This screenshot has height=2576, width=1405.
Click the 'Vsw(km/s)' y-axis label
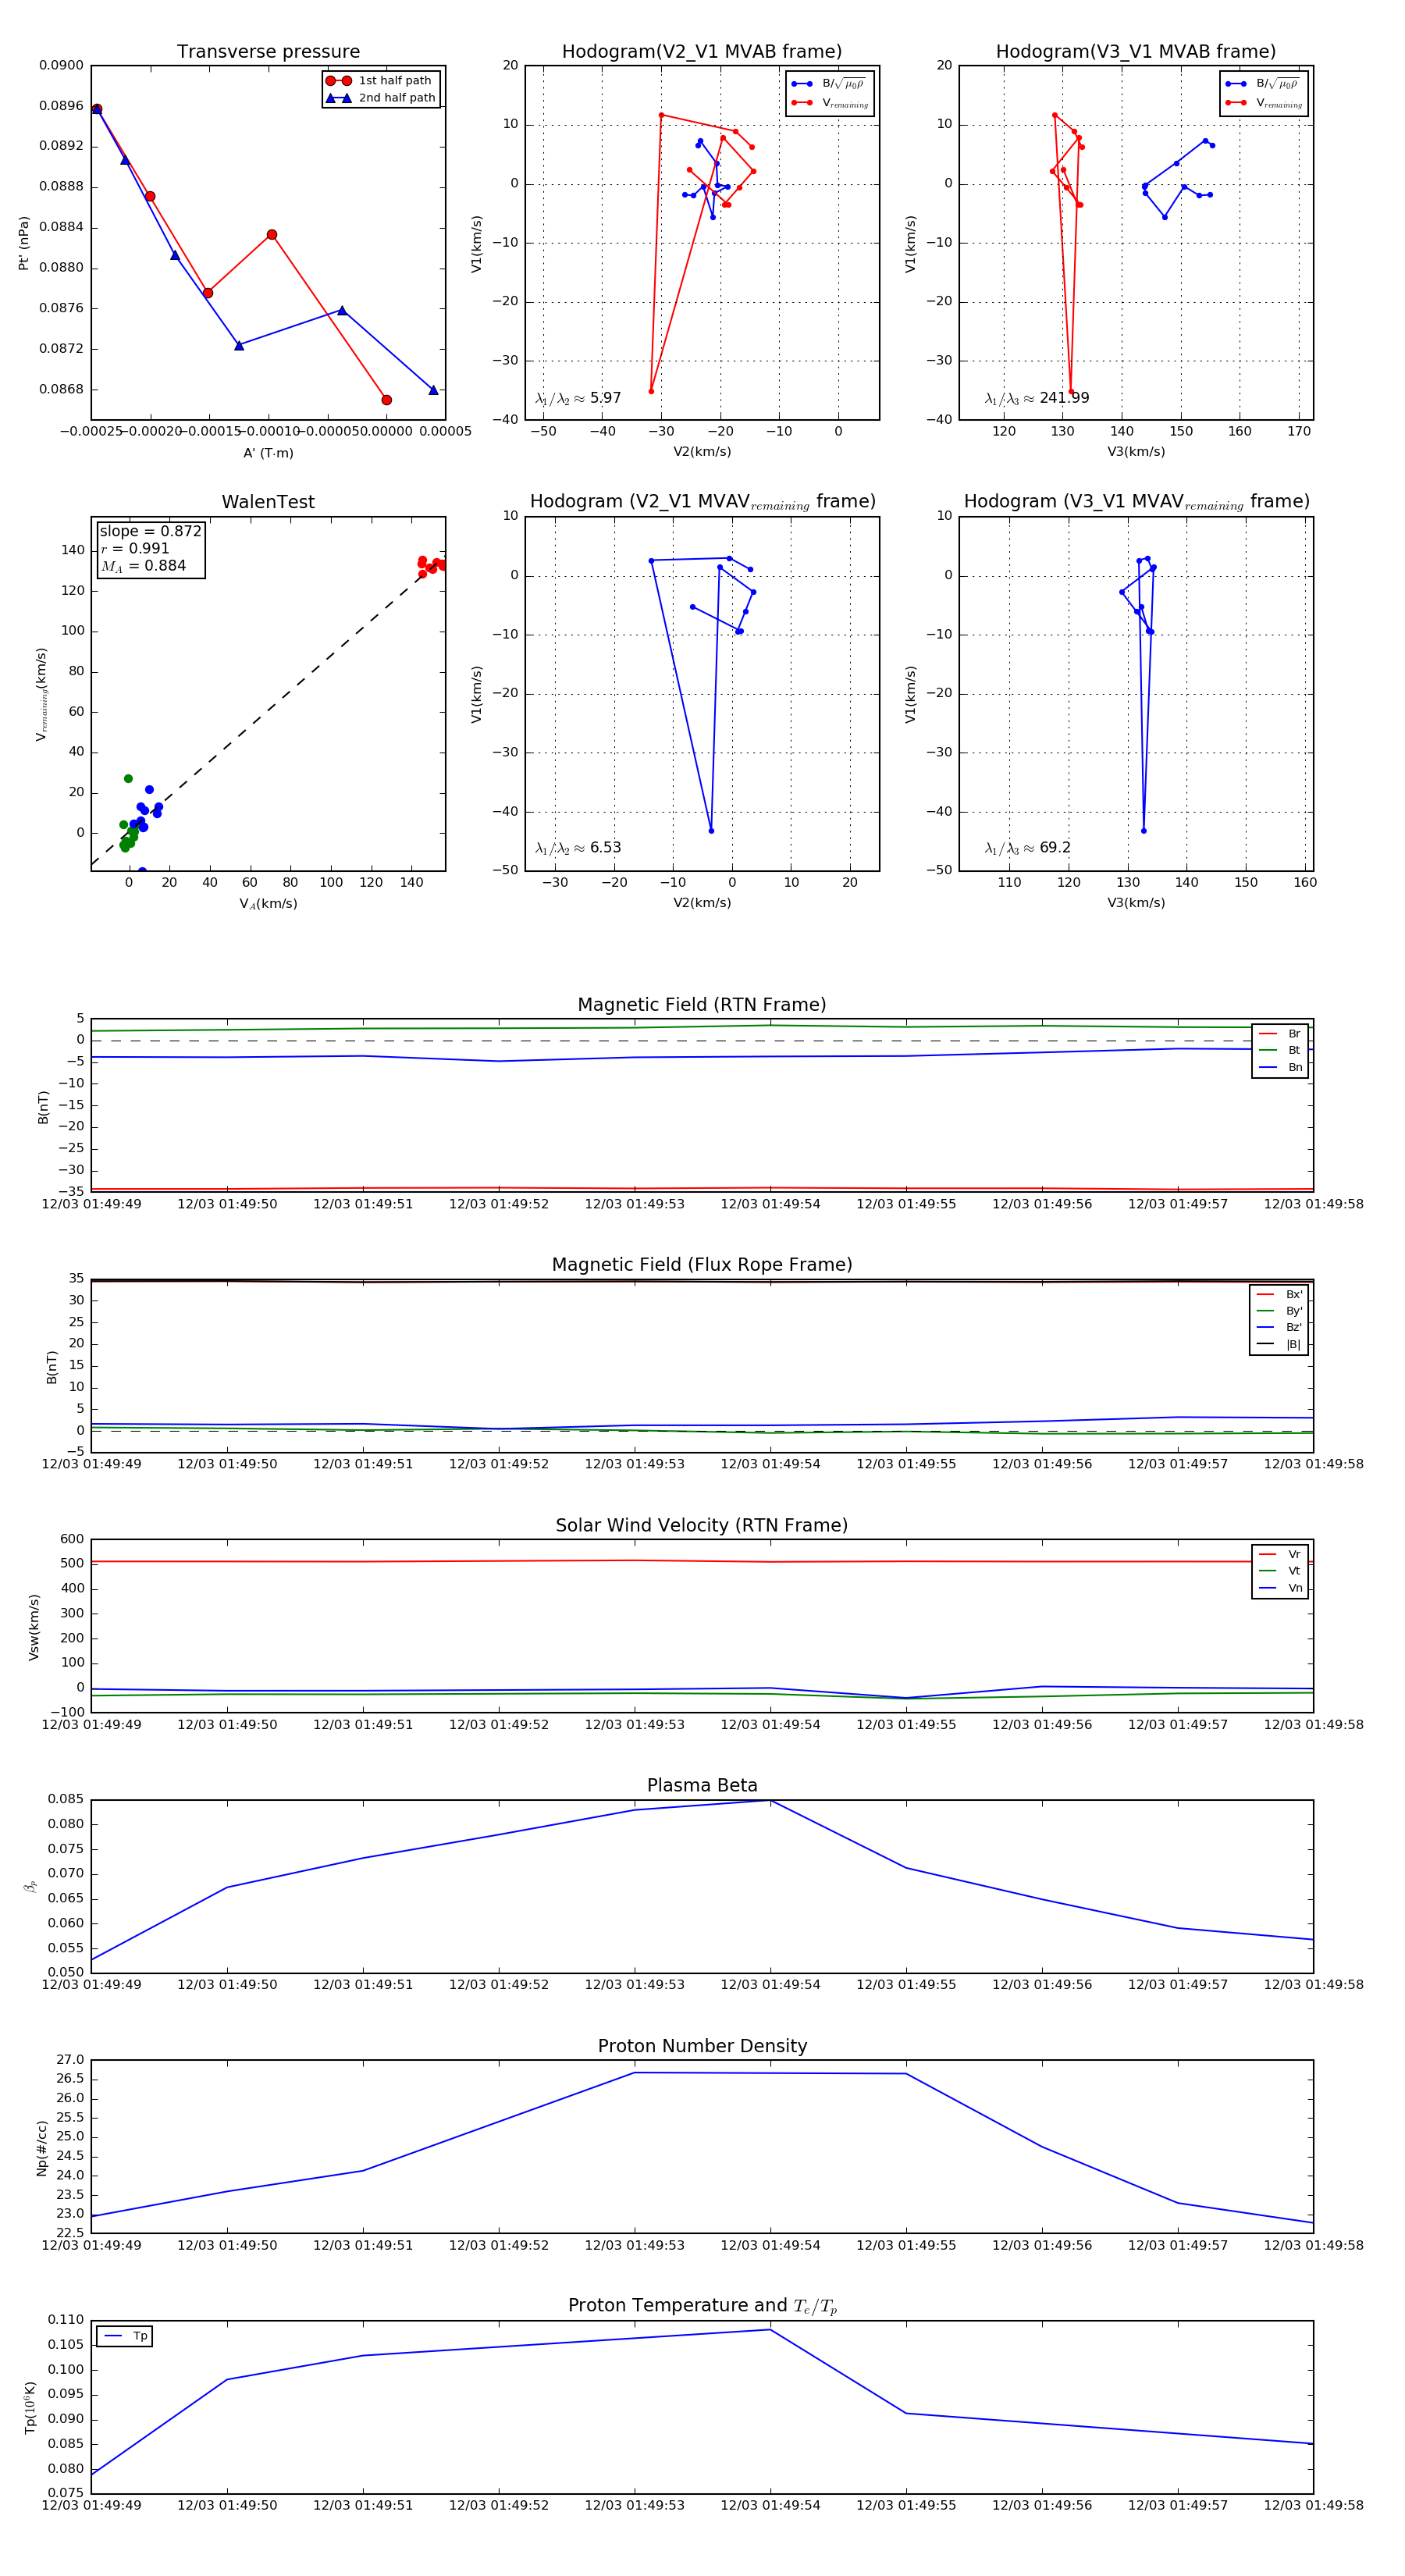34,1627
